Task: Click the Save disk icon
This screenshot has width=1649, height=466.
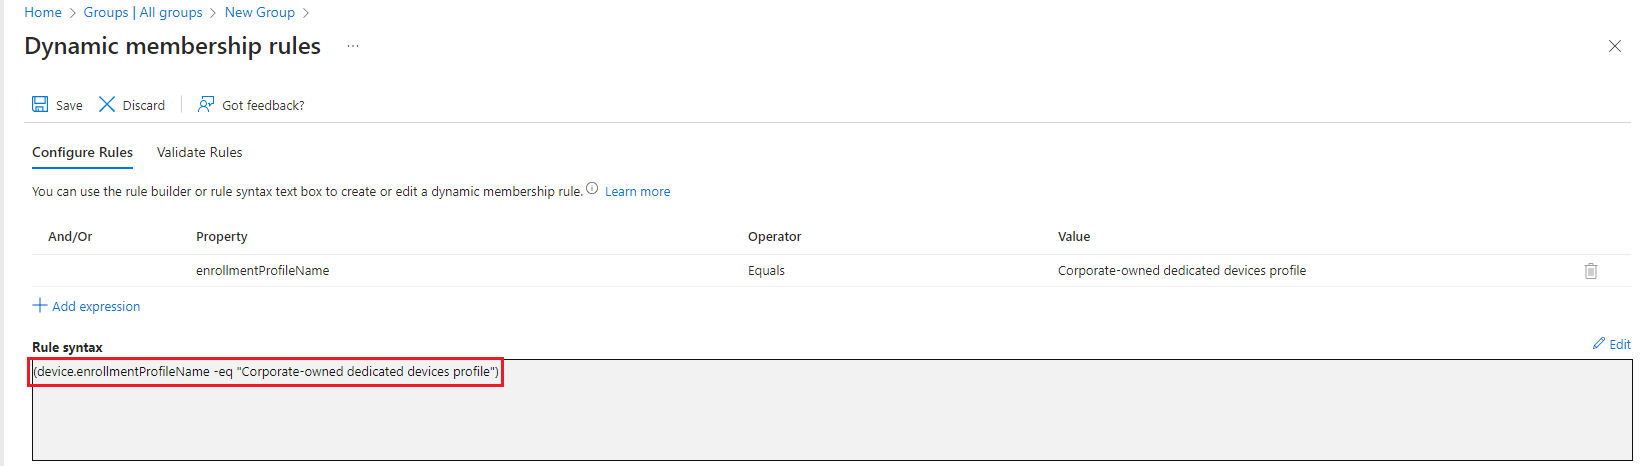Action: point(40,104)
